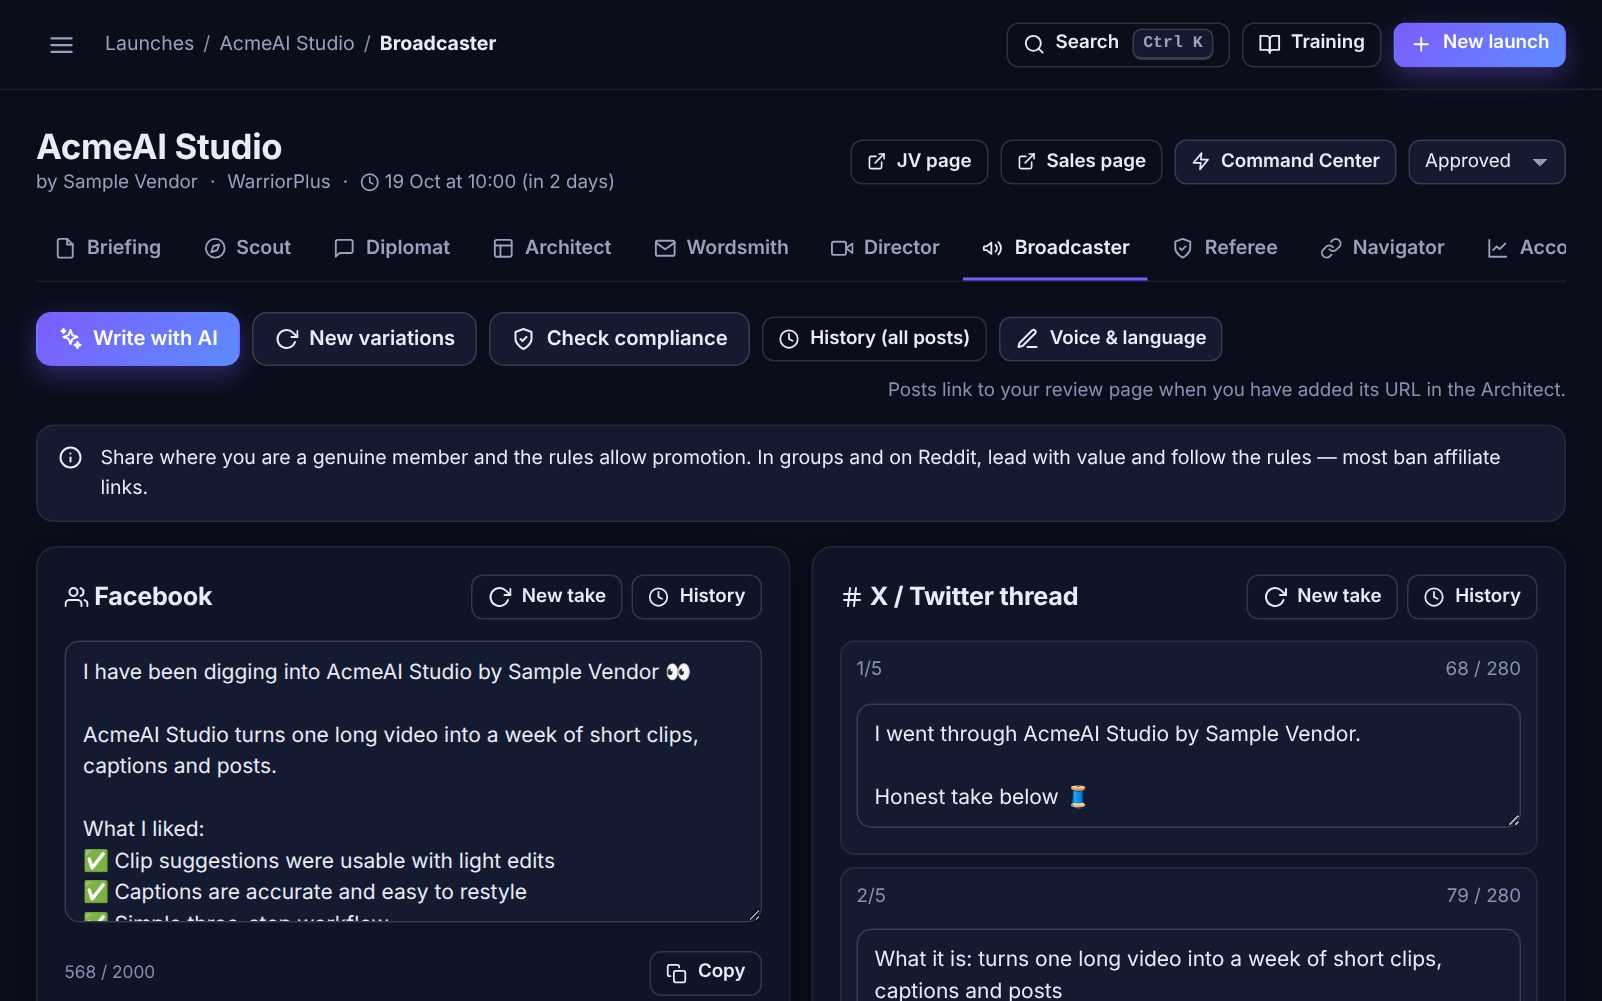Click the 568 / 2000 character count
Screen dimensions: 1602x1001
pos(110,973)
